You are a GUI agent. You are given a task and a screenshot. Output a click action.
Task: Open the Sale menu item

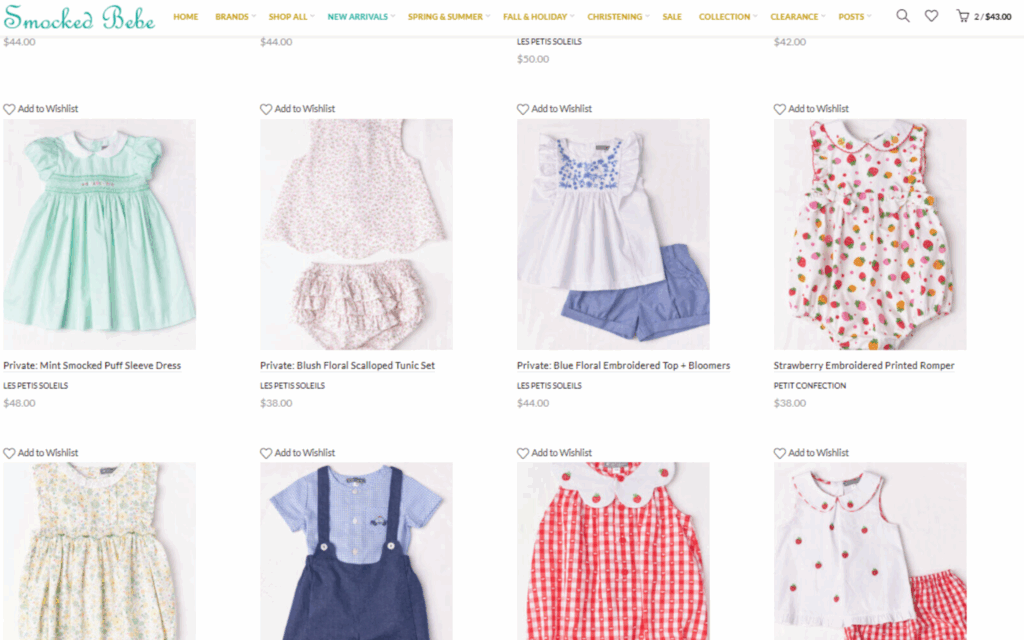pyautogui.click(x=672, y=17)
